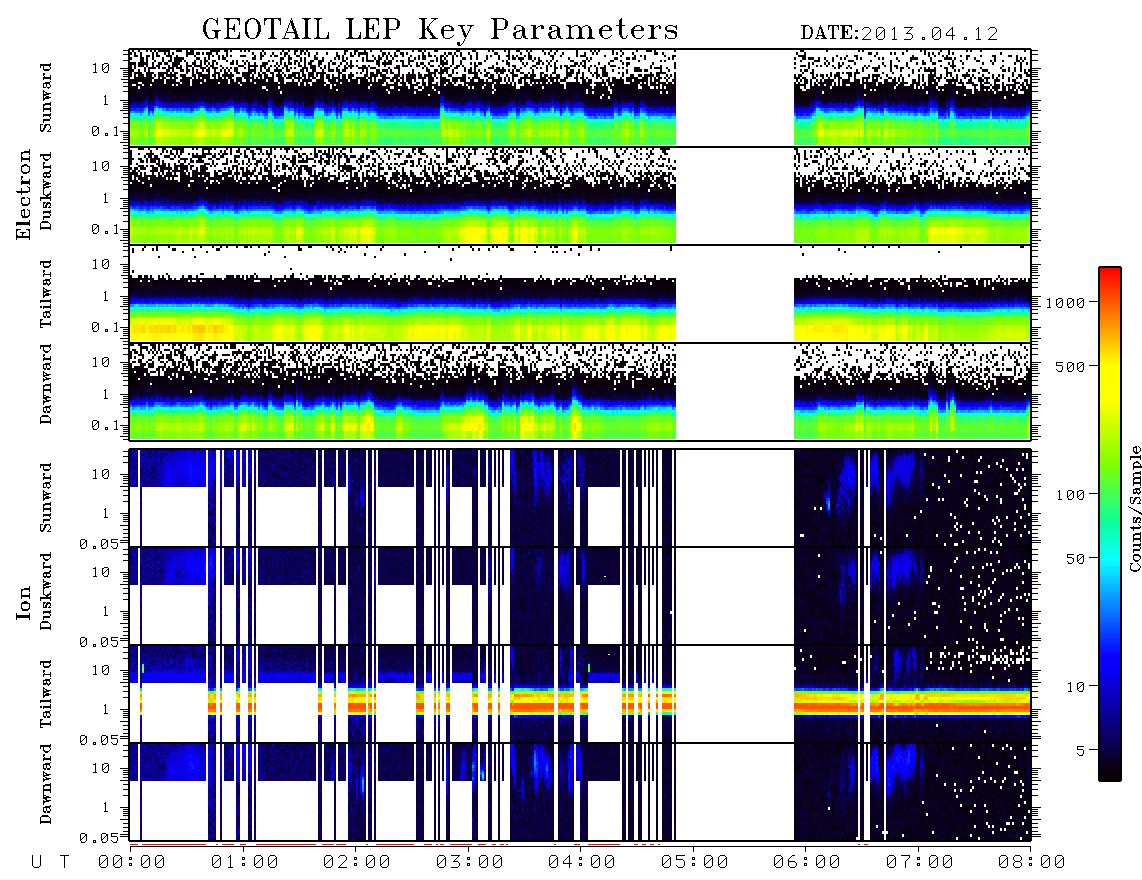Select the '06:00' time tick
1142x880 pixels.
pyautogui.click(x=807, y=862)
